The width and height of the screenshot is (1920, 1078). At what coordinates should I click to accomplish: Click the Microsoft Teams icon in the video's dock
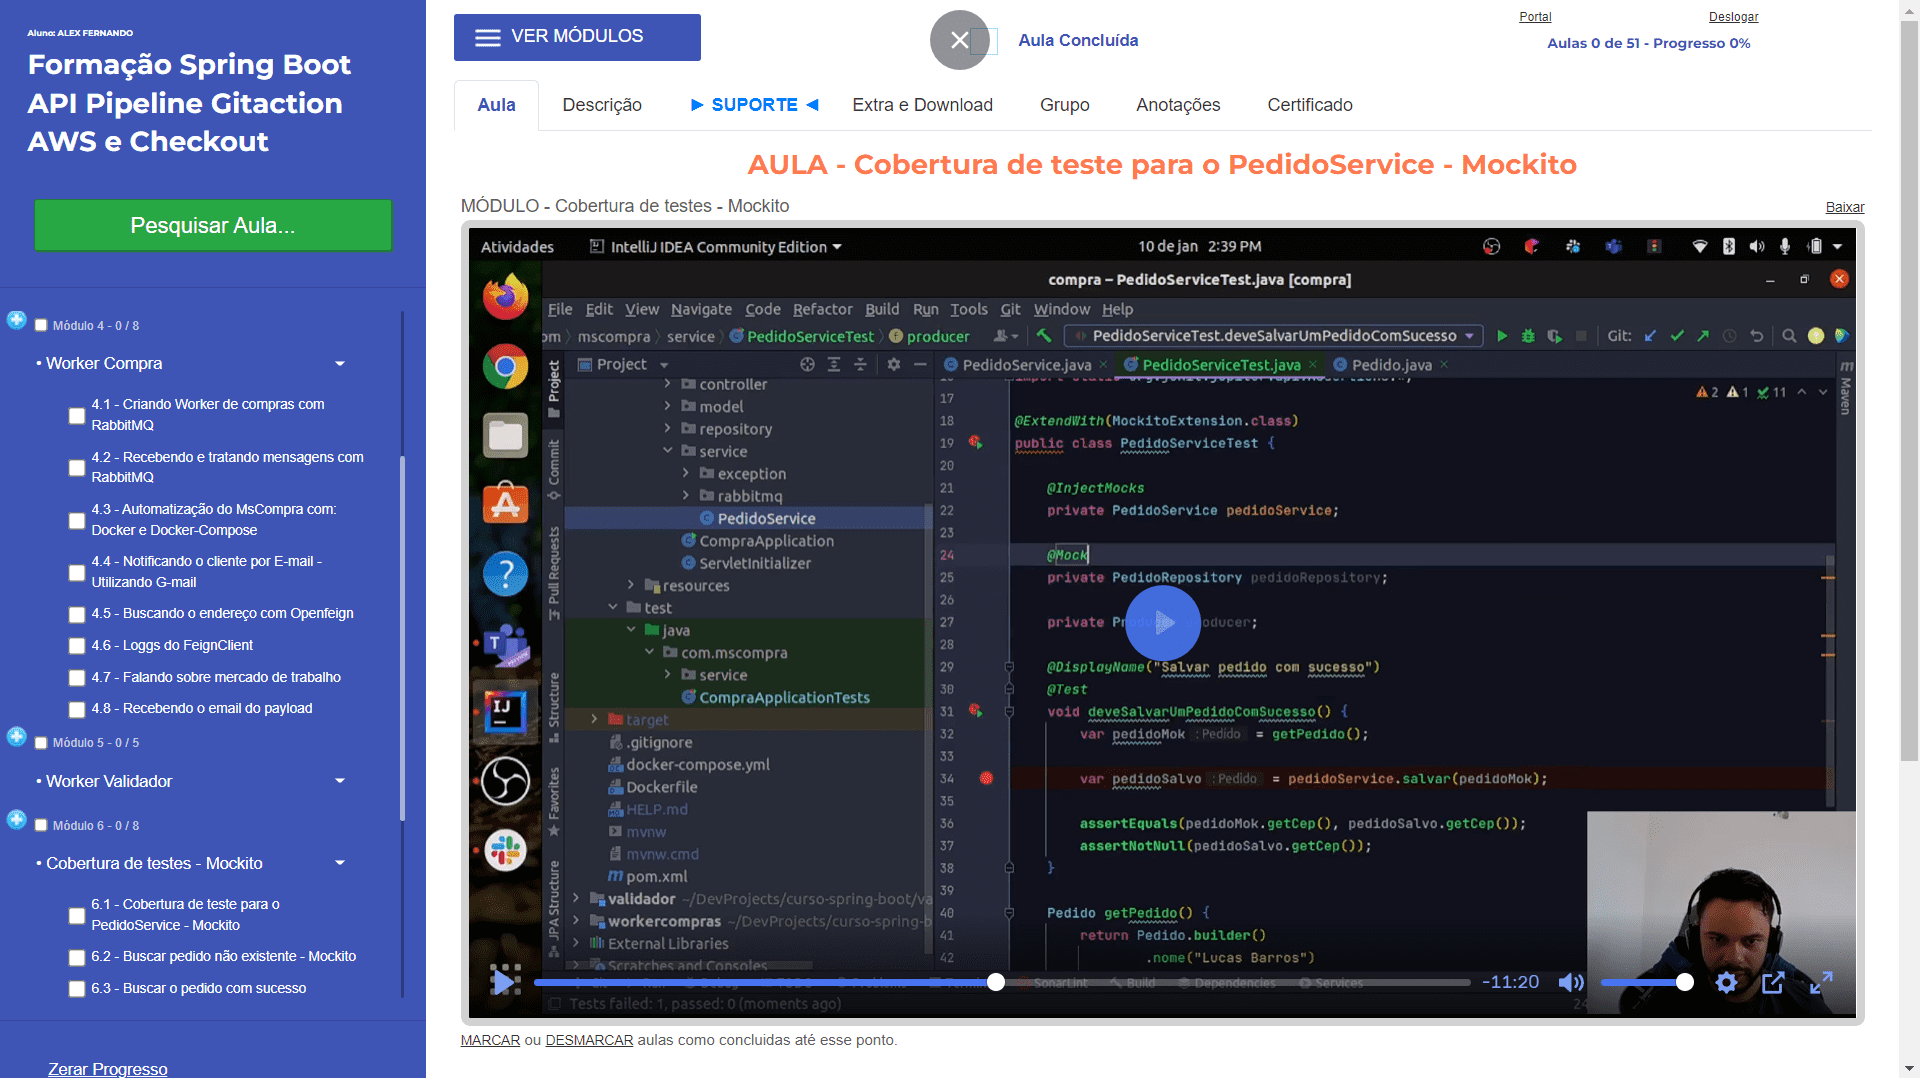coord(506,644)
